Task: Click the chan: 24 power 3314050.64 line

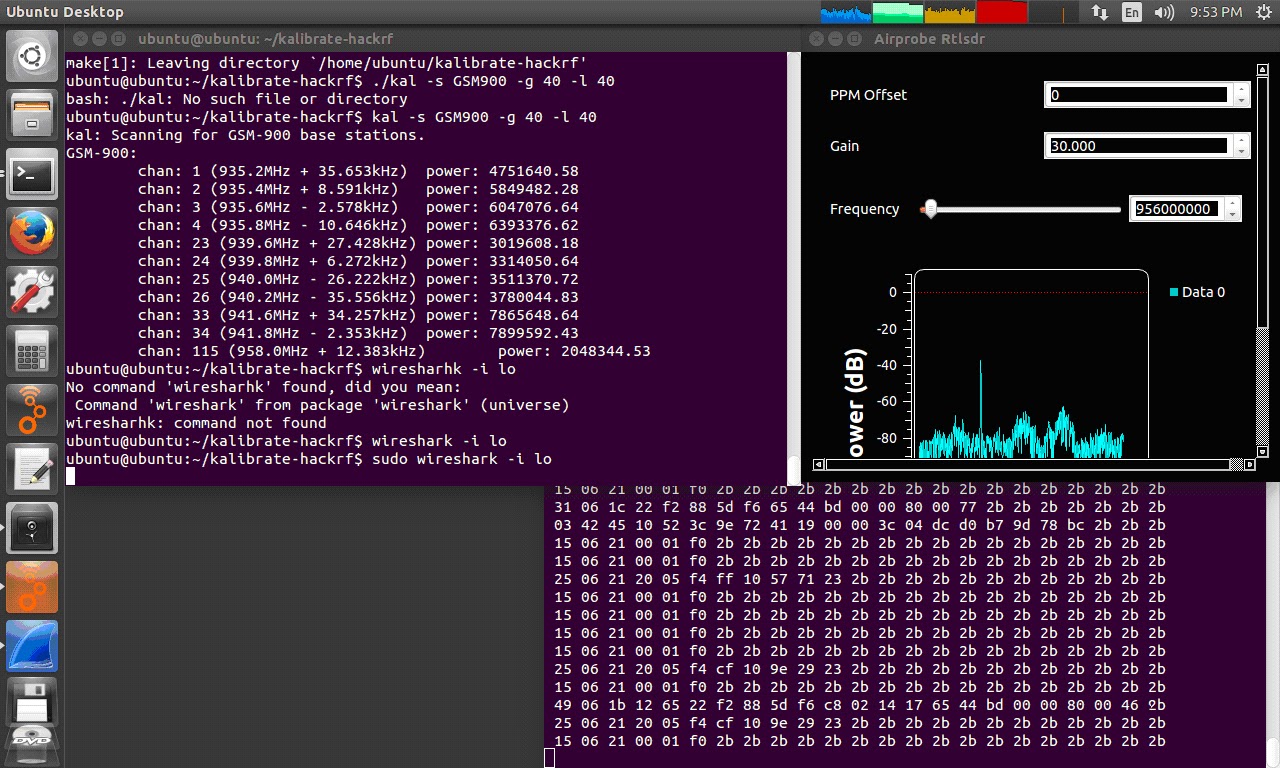Action: (358, 261)
